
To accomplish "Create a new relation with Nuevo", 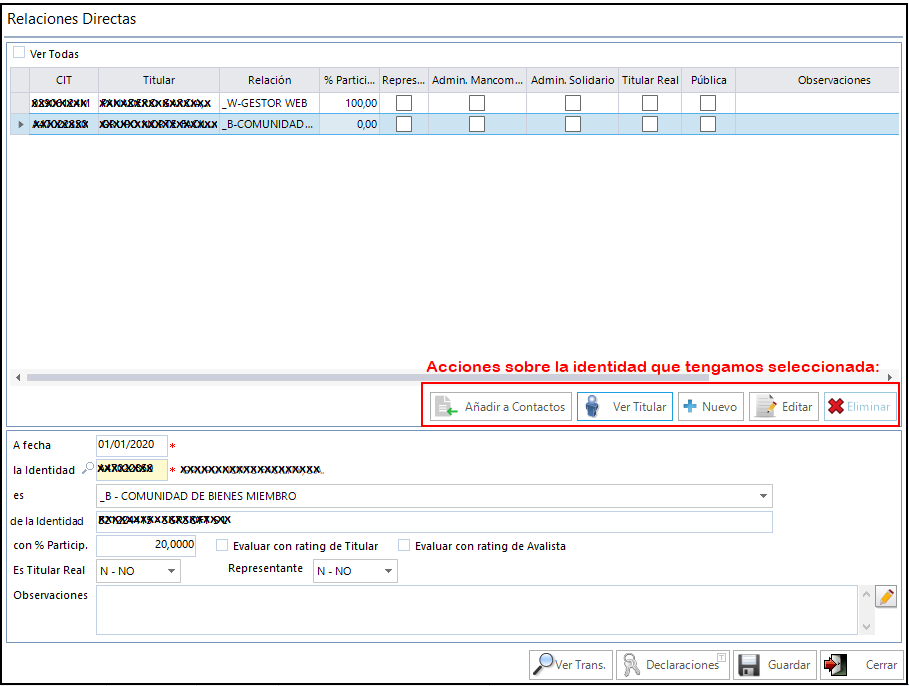I will [711, 406].
